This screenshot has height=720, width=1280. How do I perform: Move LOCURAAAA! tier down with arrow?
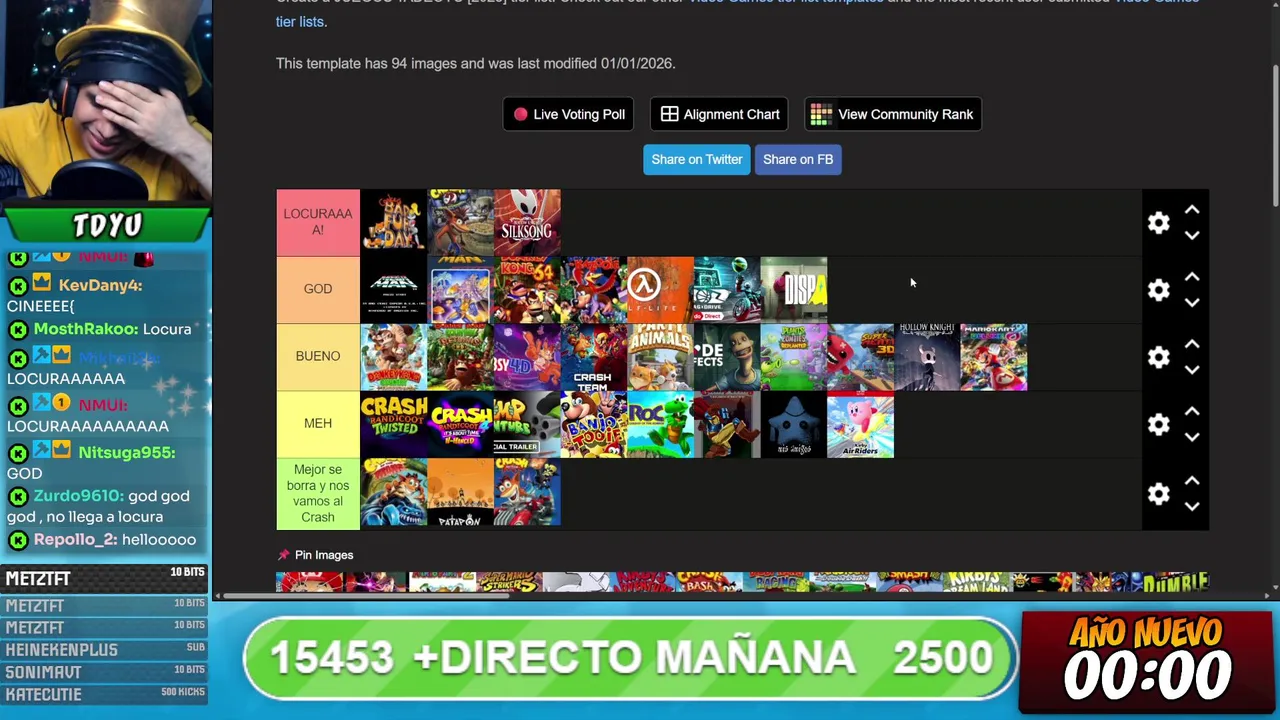(x=1192, y=235)
